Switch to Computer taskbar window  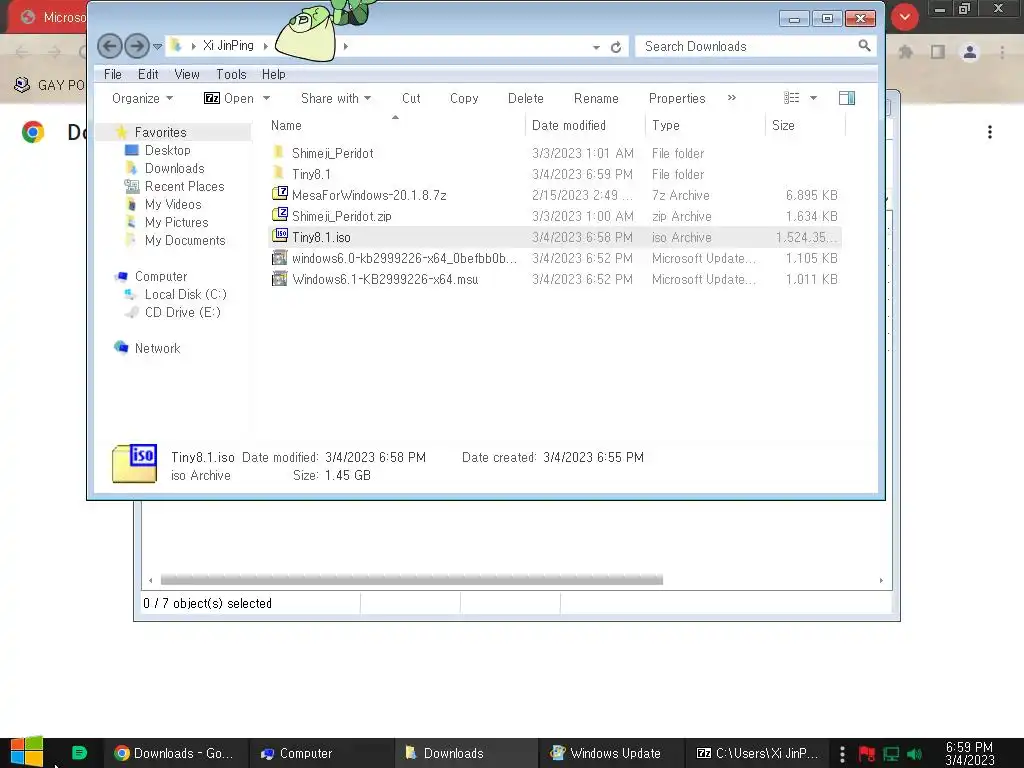point(321,753)
